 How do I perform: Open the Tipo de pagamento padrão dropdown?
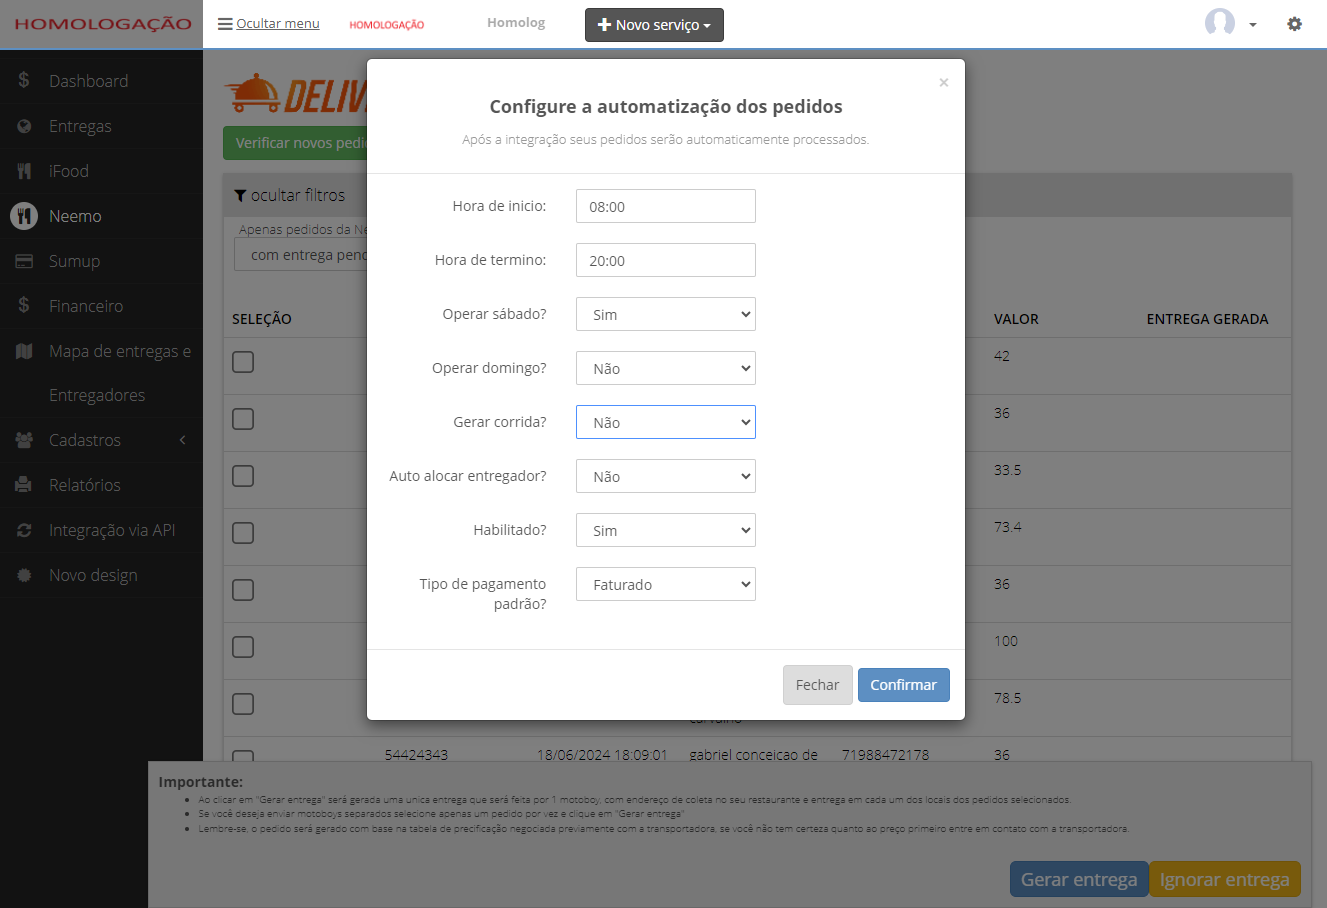[x=666, y=584]
